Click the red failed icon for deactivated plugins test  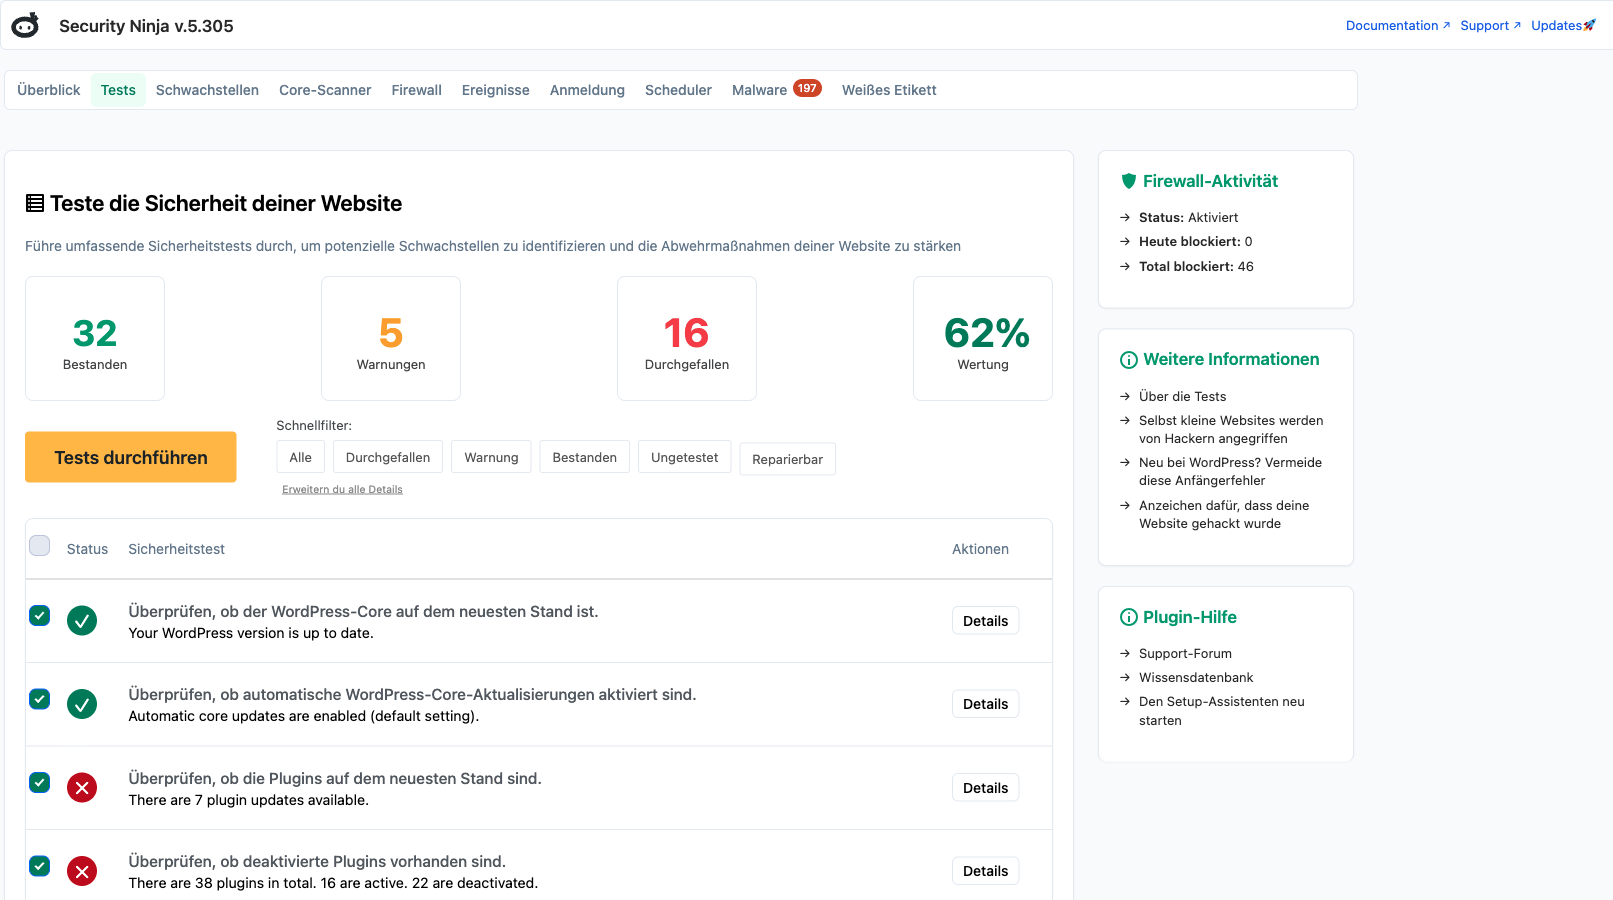coord(82,871)
